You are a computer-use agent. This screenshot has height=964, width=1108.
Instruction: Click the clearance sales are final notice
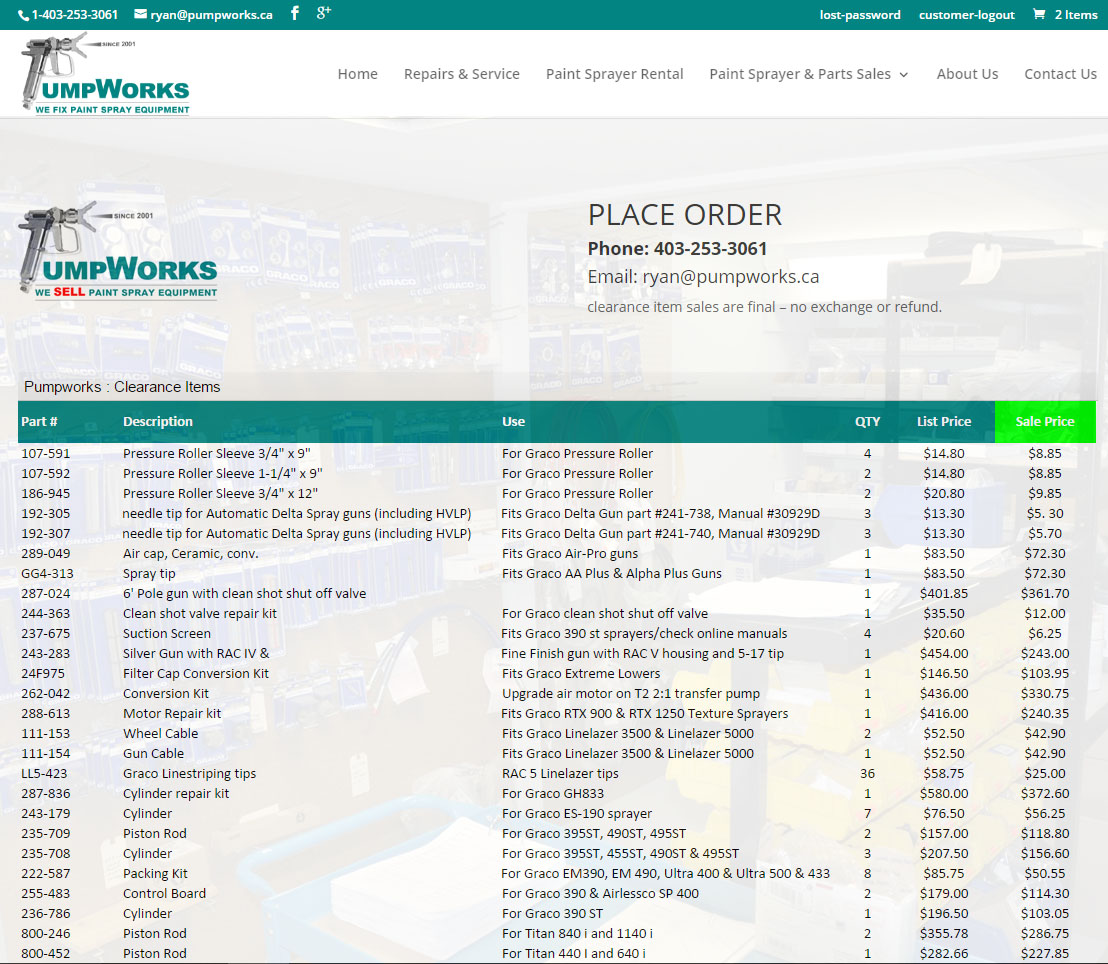click(x=764, y=307)
